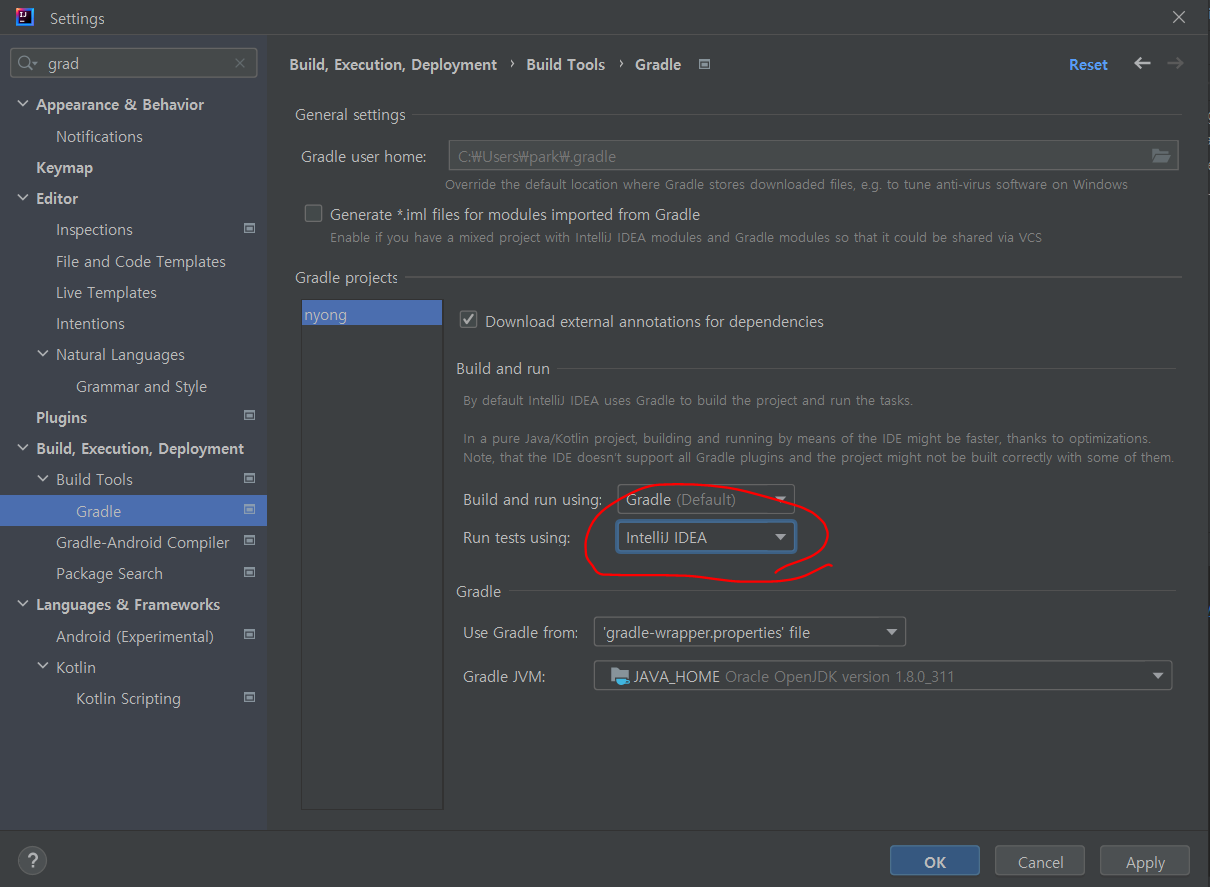The image size is (1210, 887).
Task: Click the project-level icon beside Kotlin Scripting
Action: click(x=250, y=698)
